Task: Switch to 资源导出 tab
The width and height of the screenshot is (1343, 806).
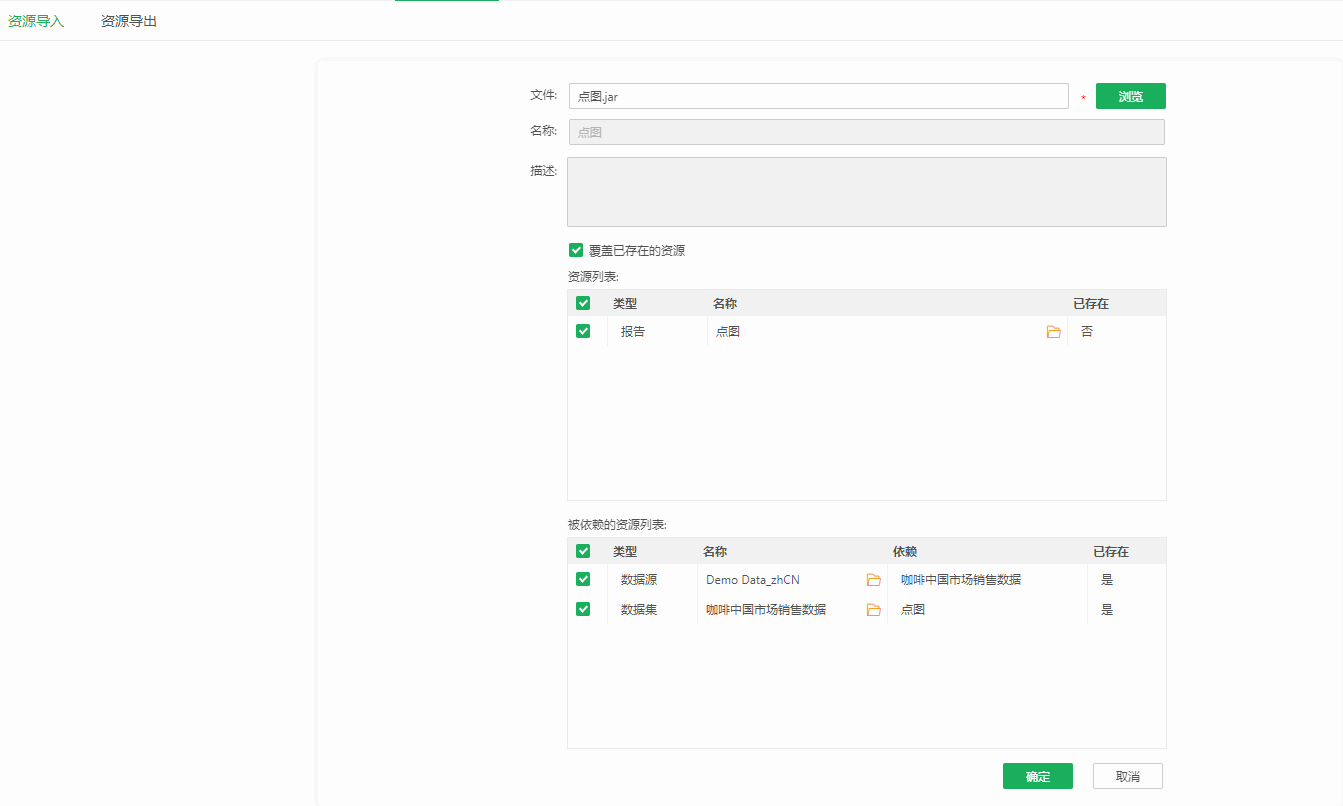Action: (129, 21)
